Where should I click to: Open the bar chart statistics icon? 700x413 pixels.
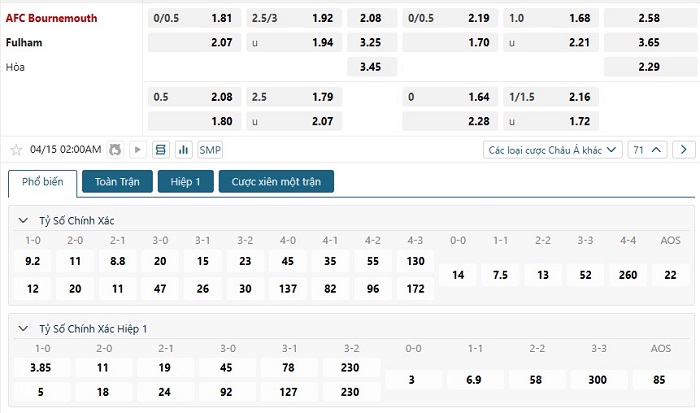point(183,150)
